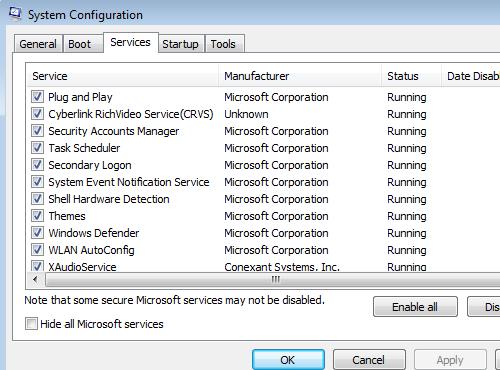This screenshot has width=500, height=370.
Task: Select the Secondary Logon name
Action: 90,165
